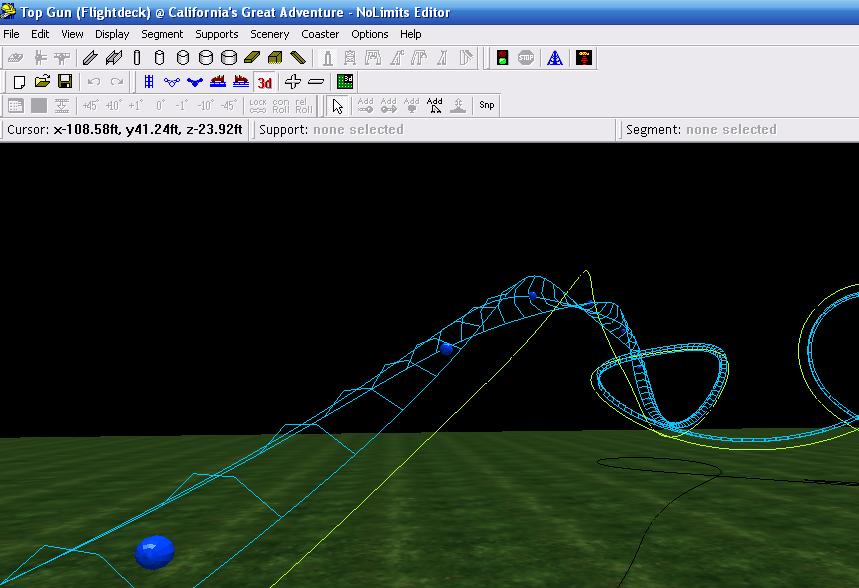Screen dimensions: 859x588
Task: Choose the Add tool with cursor icon
Action: click(434, 105)
